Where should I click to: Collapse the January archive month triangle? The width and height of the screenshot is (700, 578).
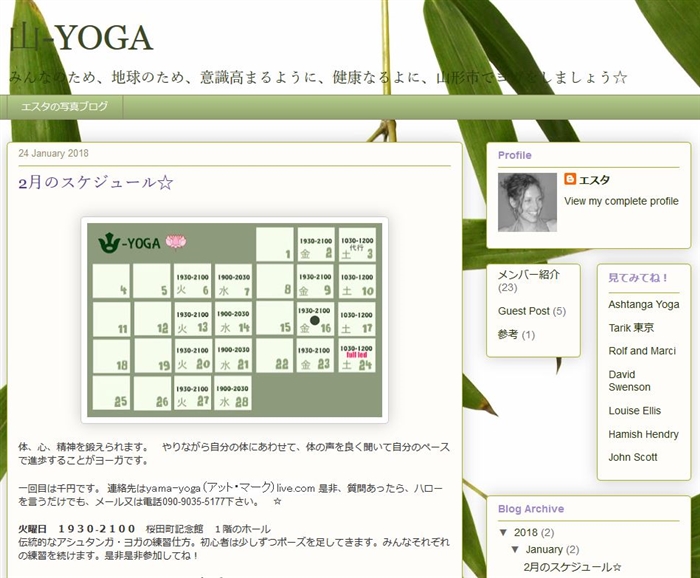[515, 549]
